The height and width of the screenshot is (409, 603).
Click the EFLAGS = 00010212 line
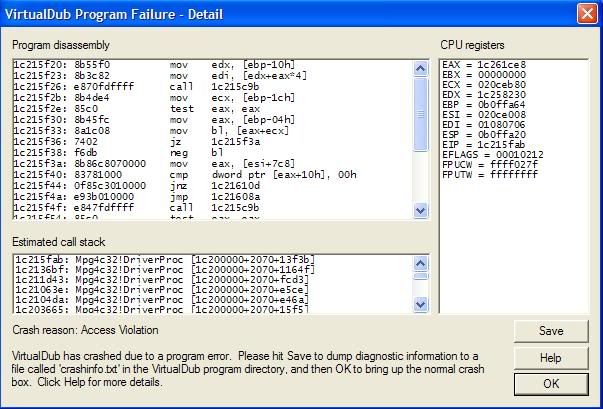(493, 155)
